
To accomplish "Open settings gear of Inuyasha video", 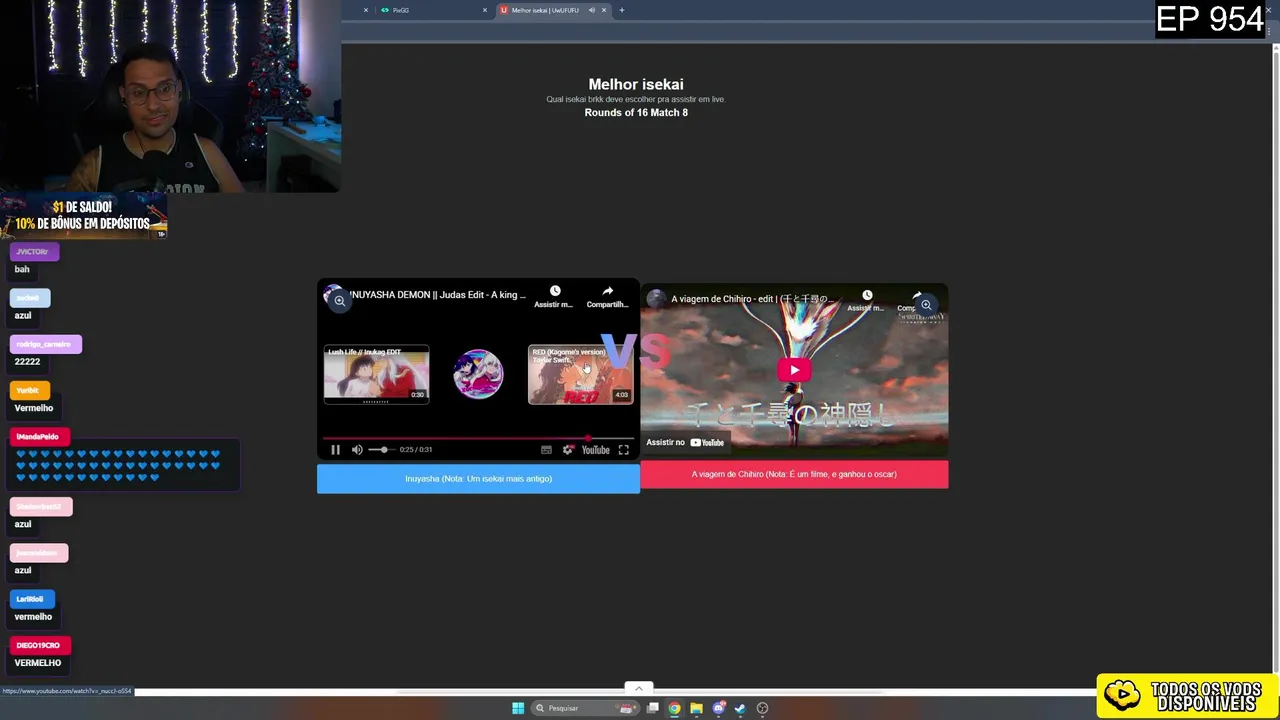I will (568, 450).
